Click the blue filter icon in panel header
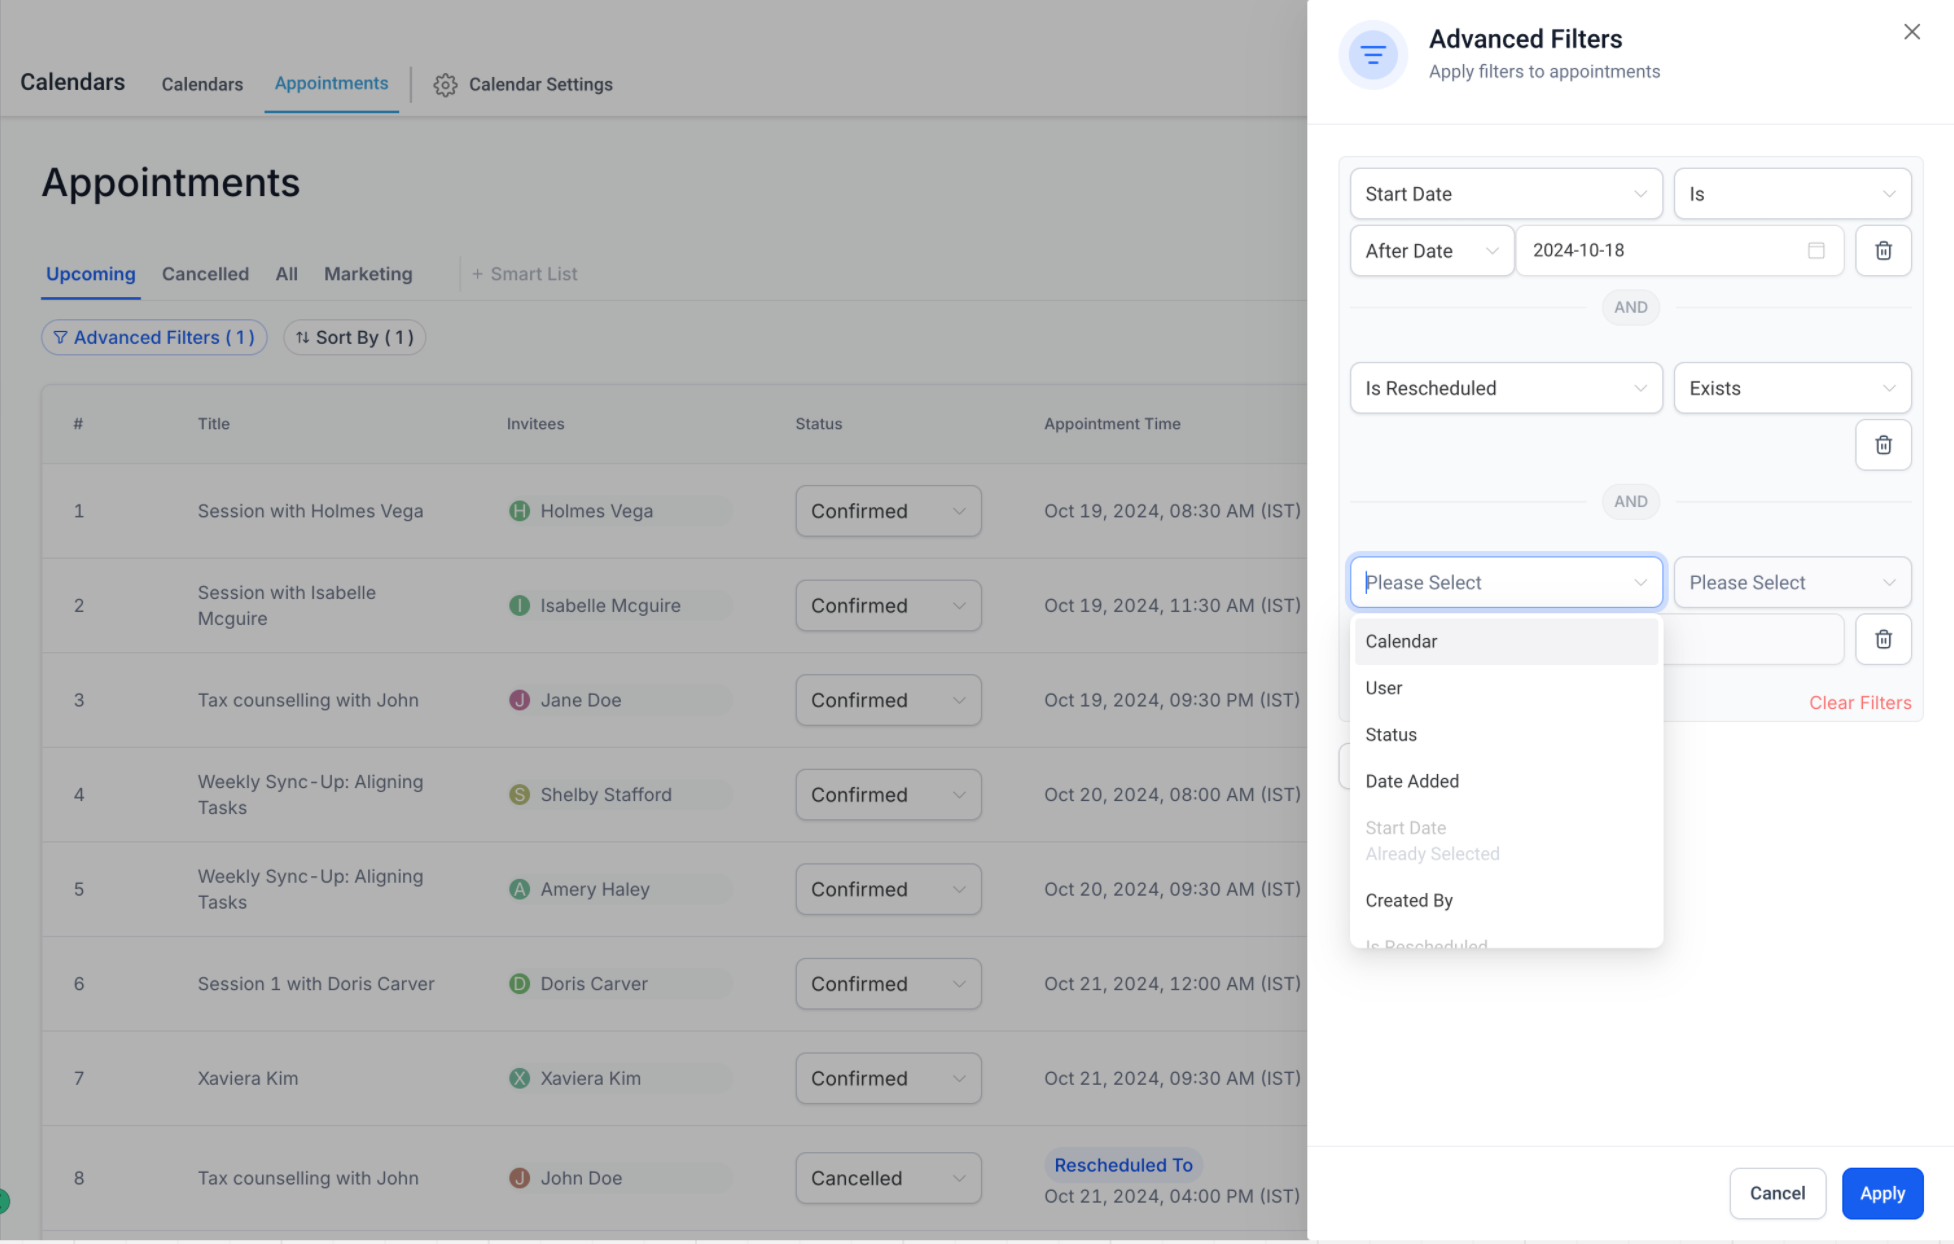 (x=1372, y=54)
